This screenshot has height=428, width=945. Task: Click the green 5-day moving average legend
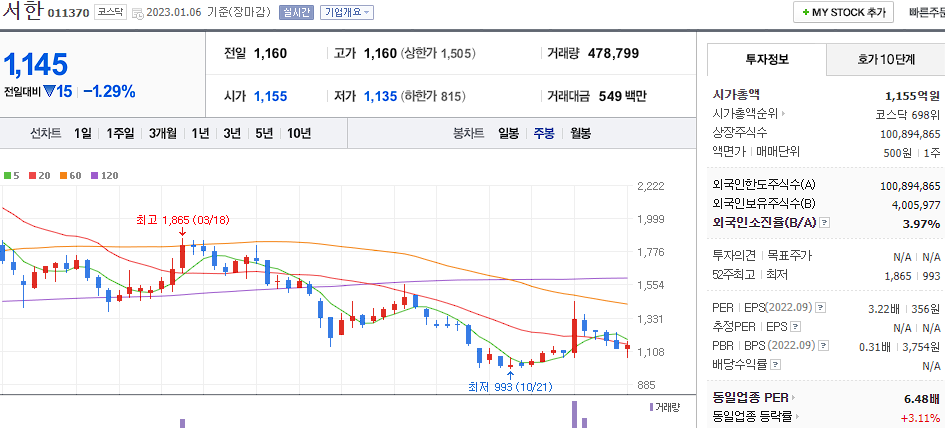tap(12, 176)
